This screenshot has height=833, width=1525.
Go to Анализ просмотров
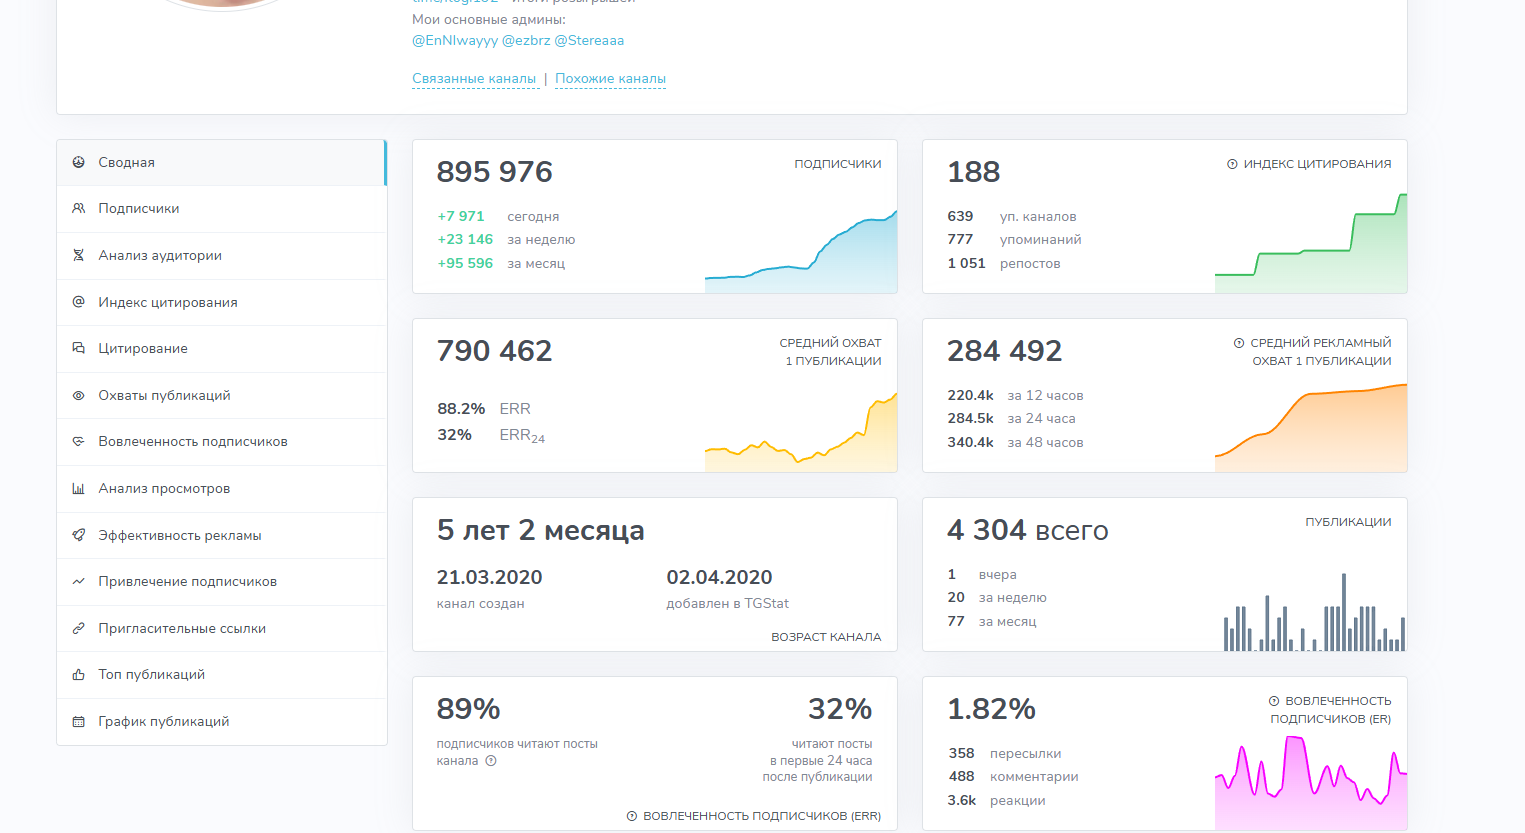click(x=221, y=488)
